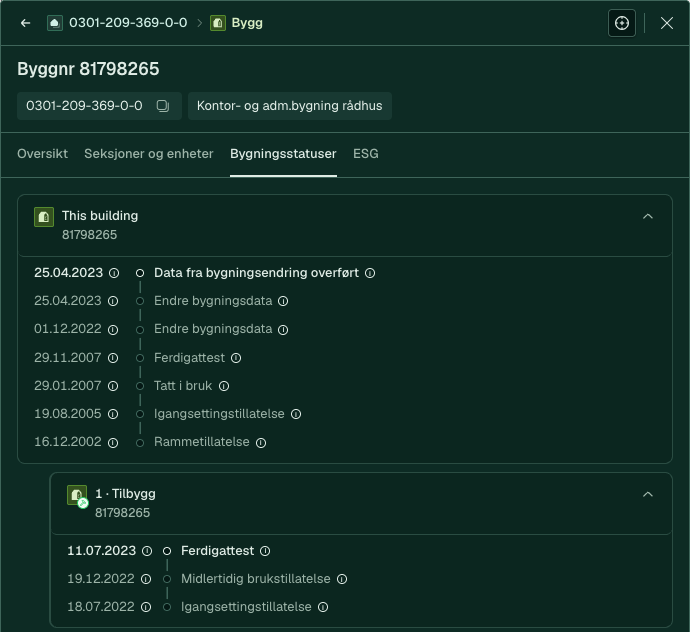This screenshot has height=632, width=690.
Task: Select the ESG tab
Action: (x=366, y=154)
